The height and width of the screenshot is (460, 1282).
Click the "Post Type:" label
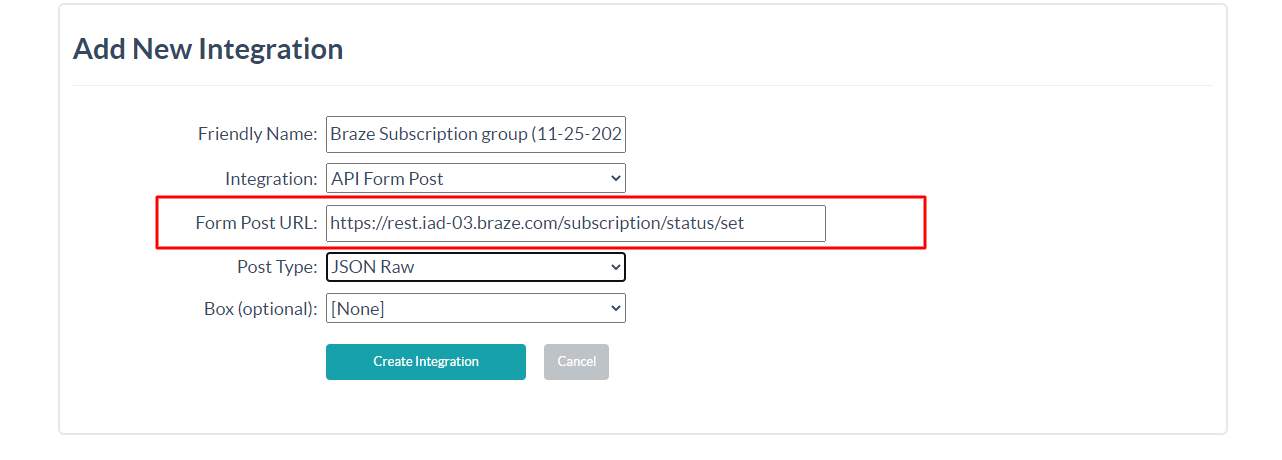pos(277,267)
